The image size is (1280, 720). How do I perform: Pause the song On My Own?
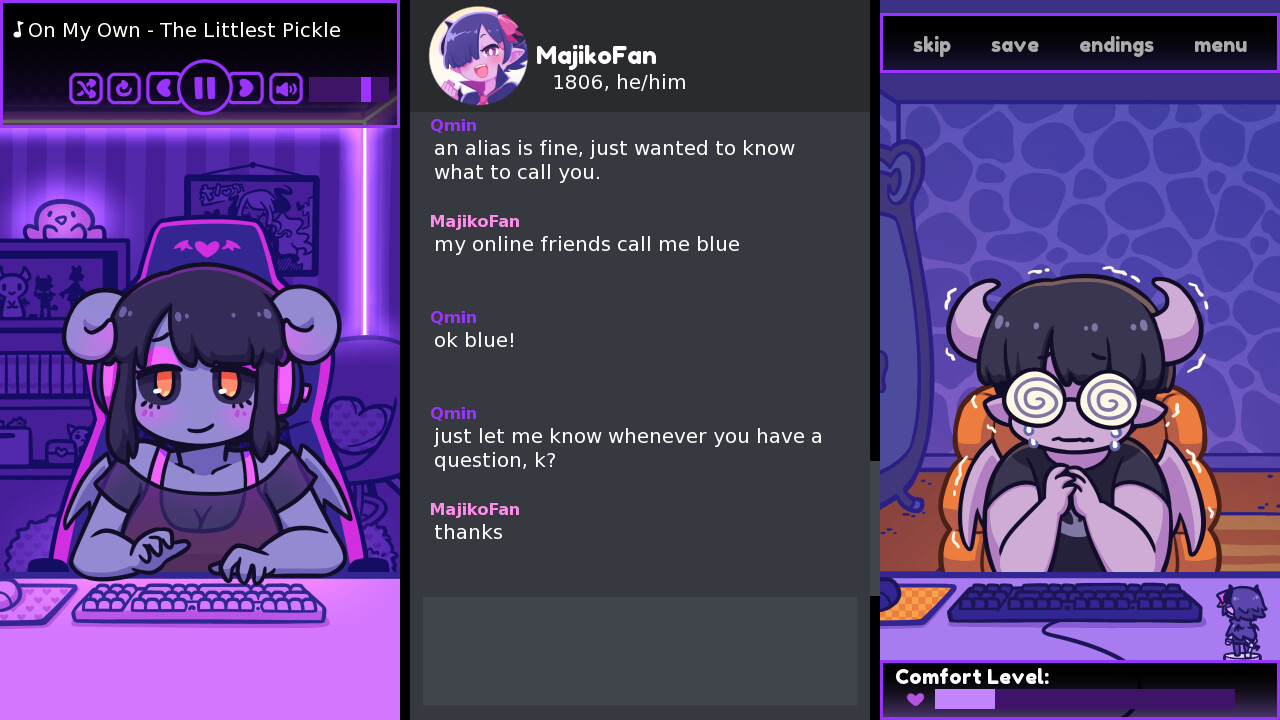(205, 88)
